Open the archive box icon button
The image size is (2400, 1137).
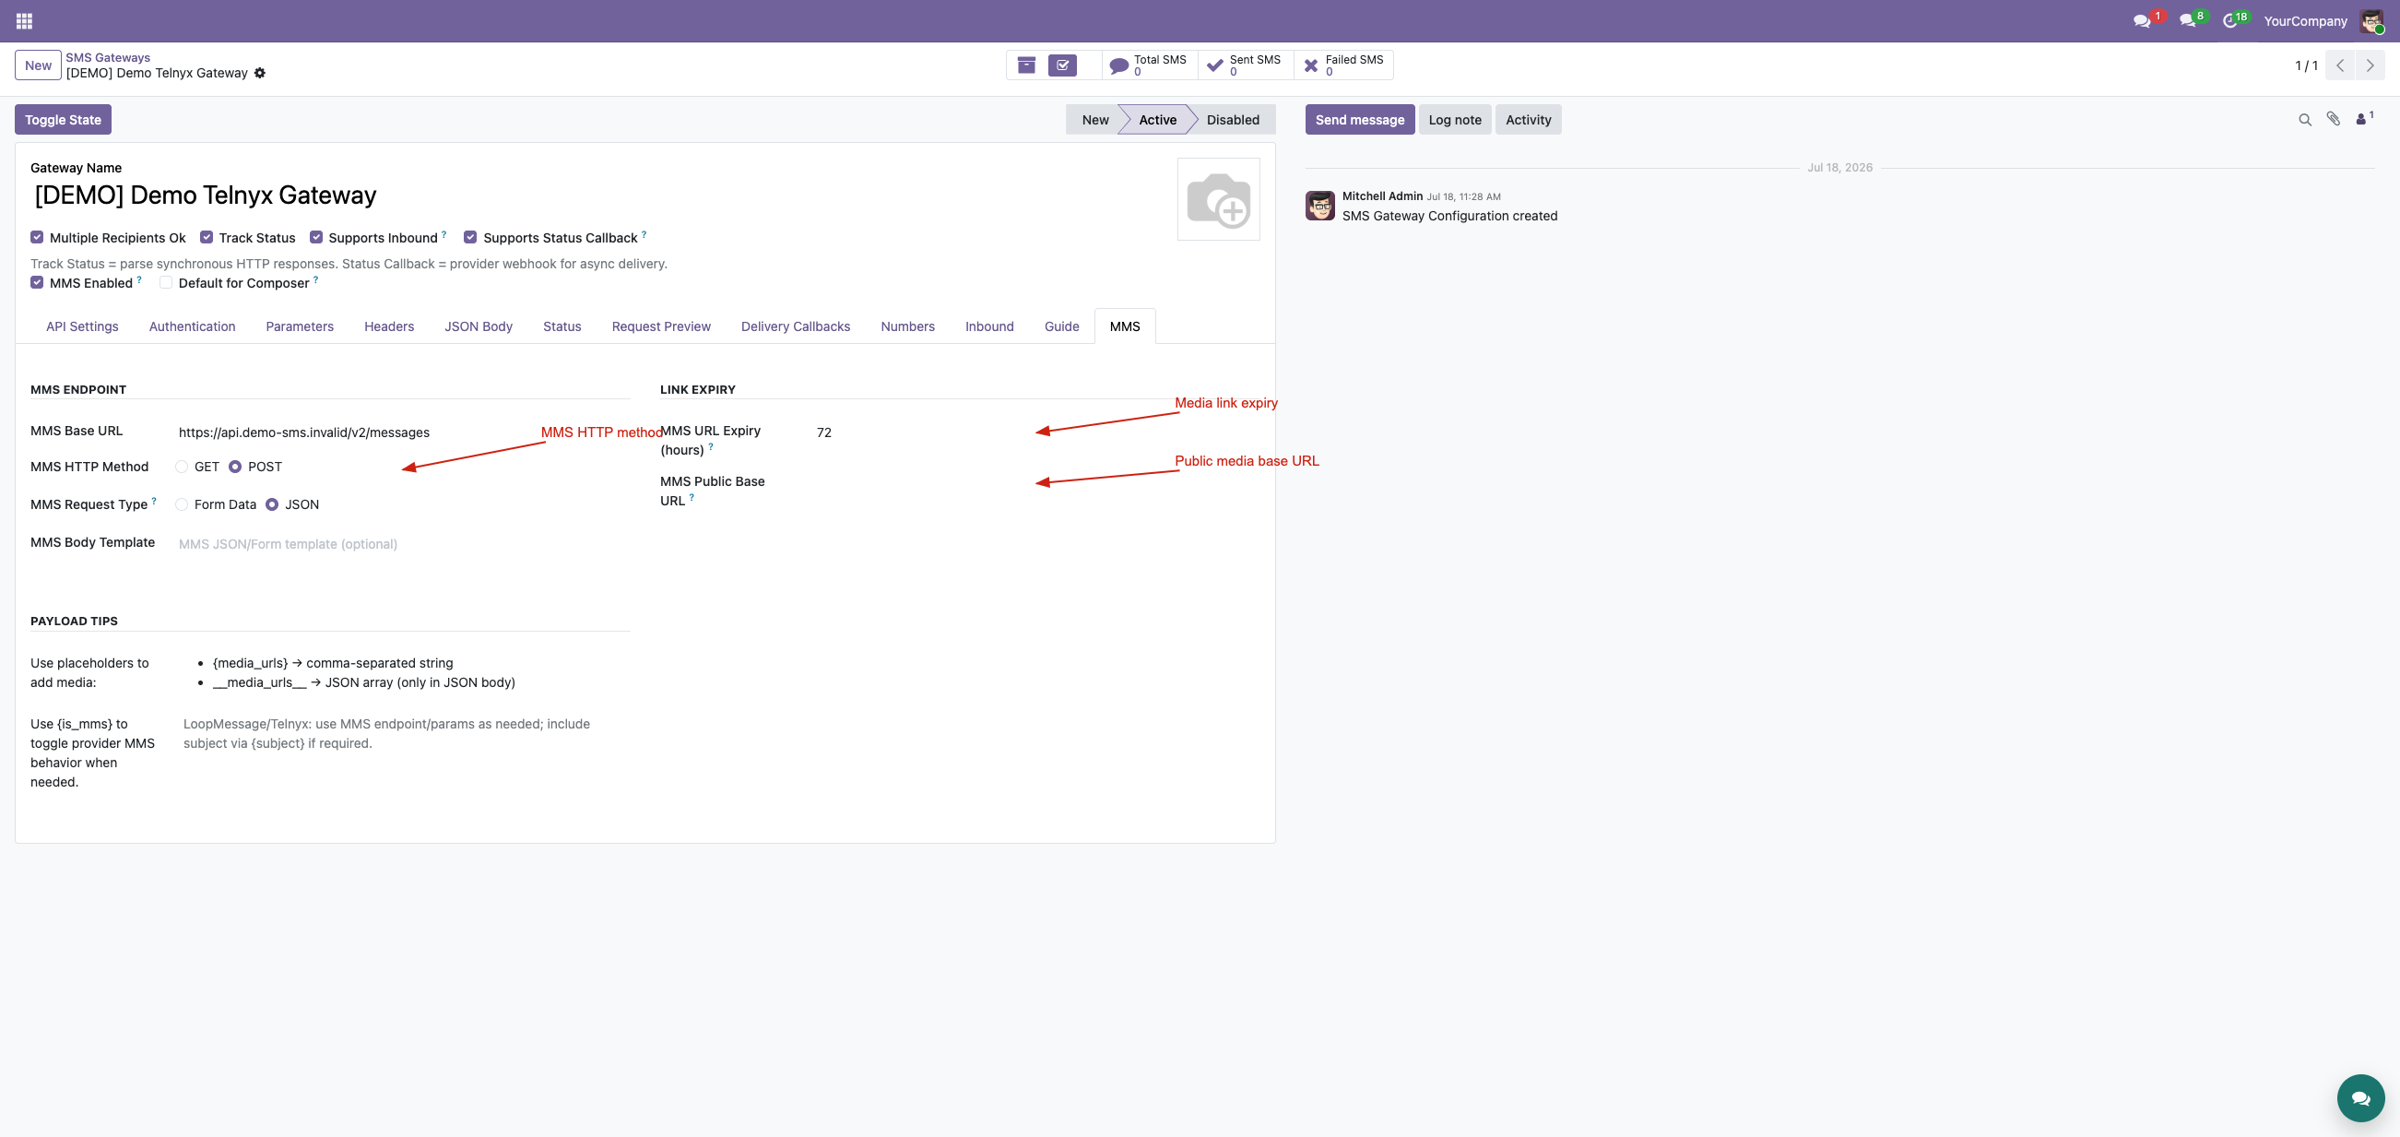pyautogui.click(x=1026, y=65)
